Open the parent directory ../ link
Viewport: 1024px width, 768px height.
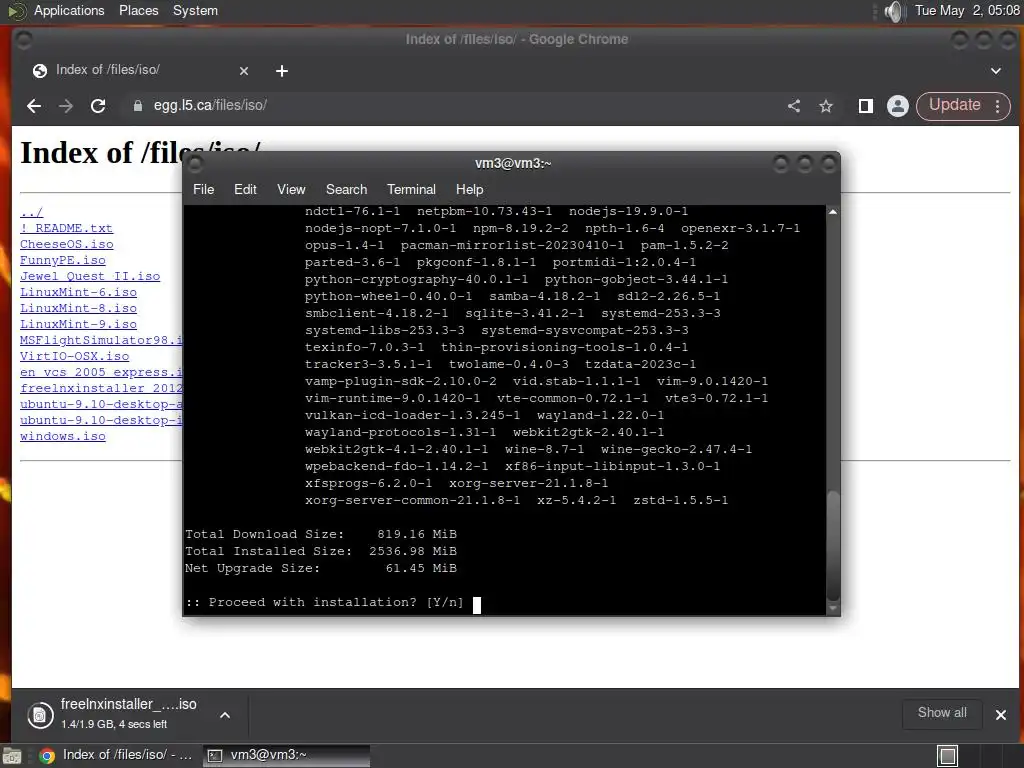[31, 212]
